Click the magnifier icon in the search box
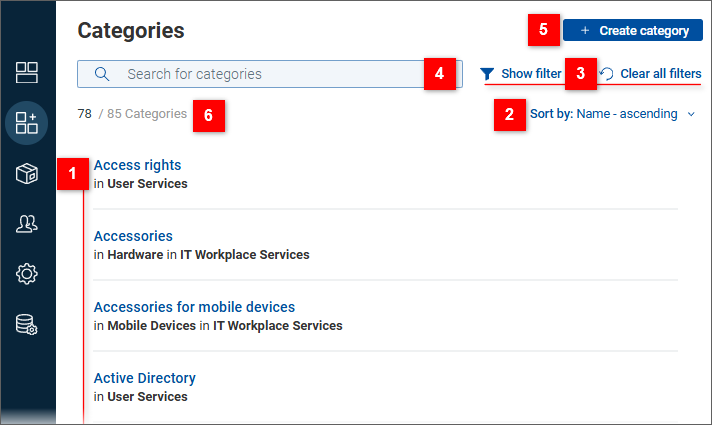Screen dimensions: 712x425 (101, 74)
